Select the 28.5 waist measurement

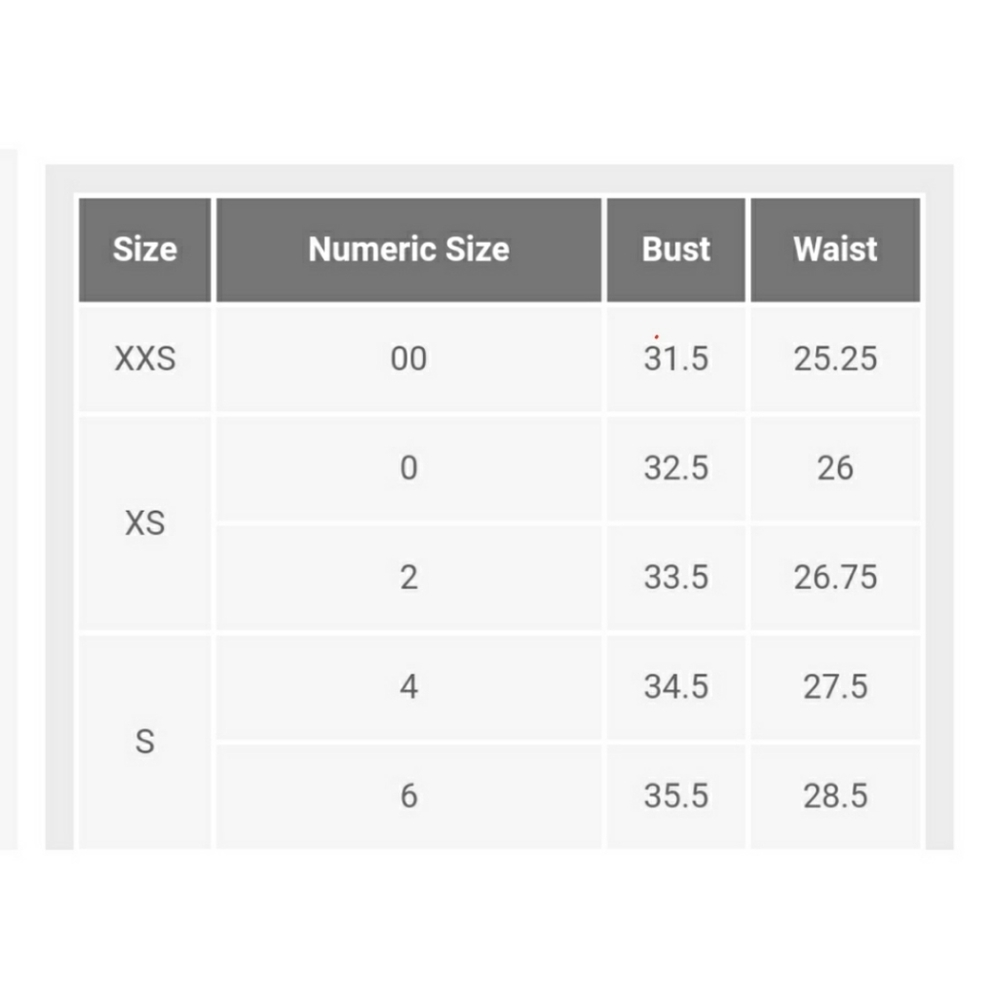[835, 796]
